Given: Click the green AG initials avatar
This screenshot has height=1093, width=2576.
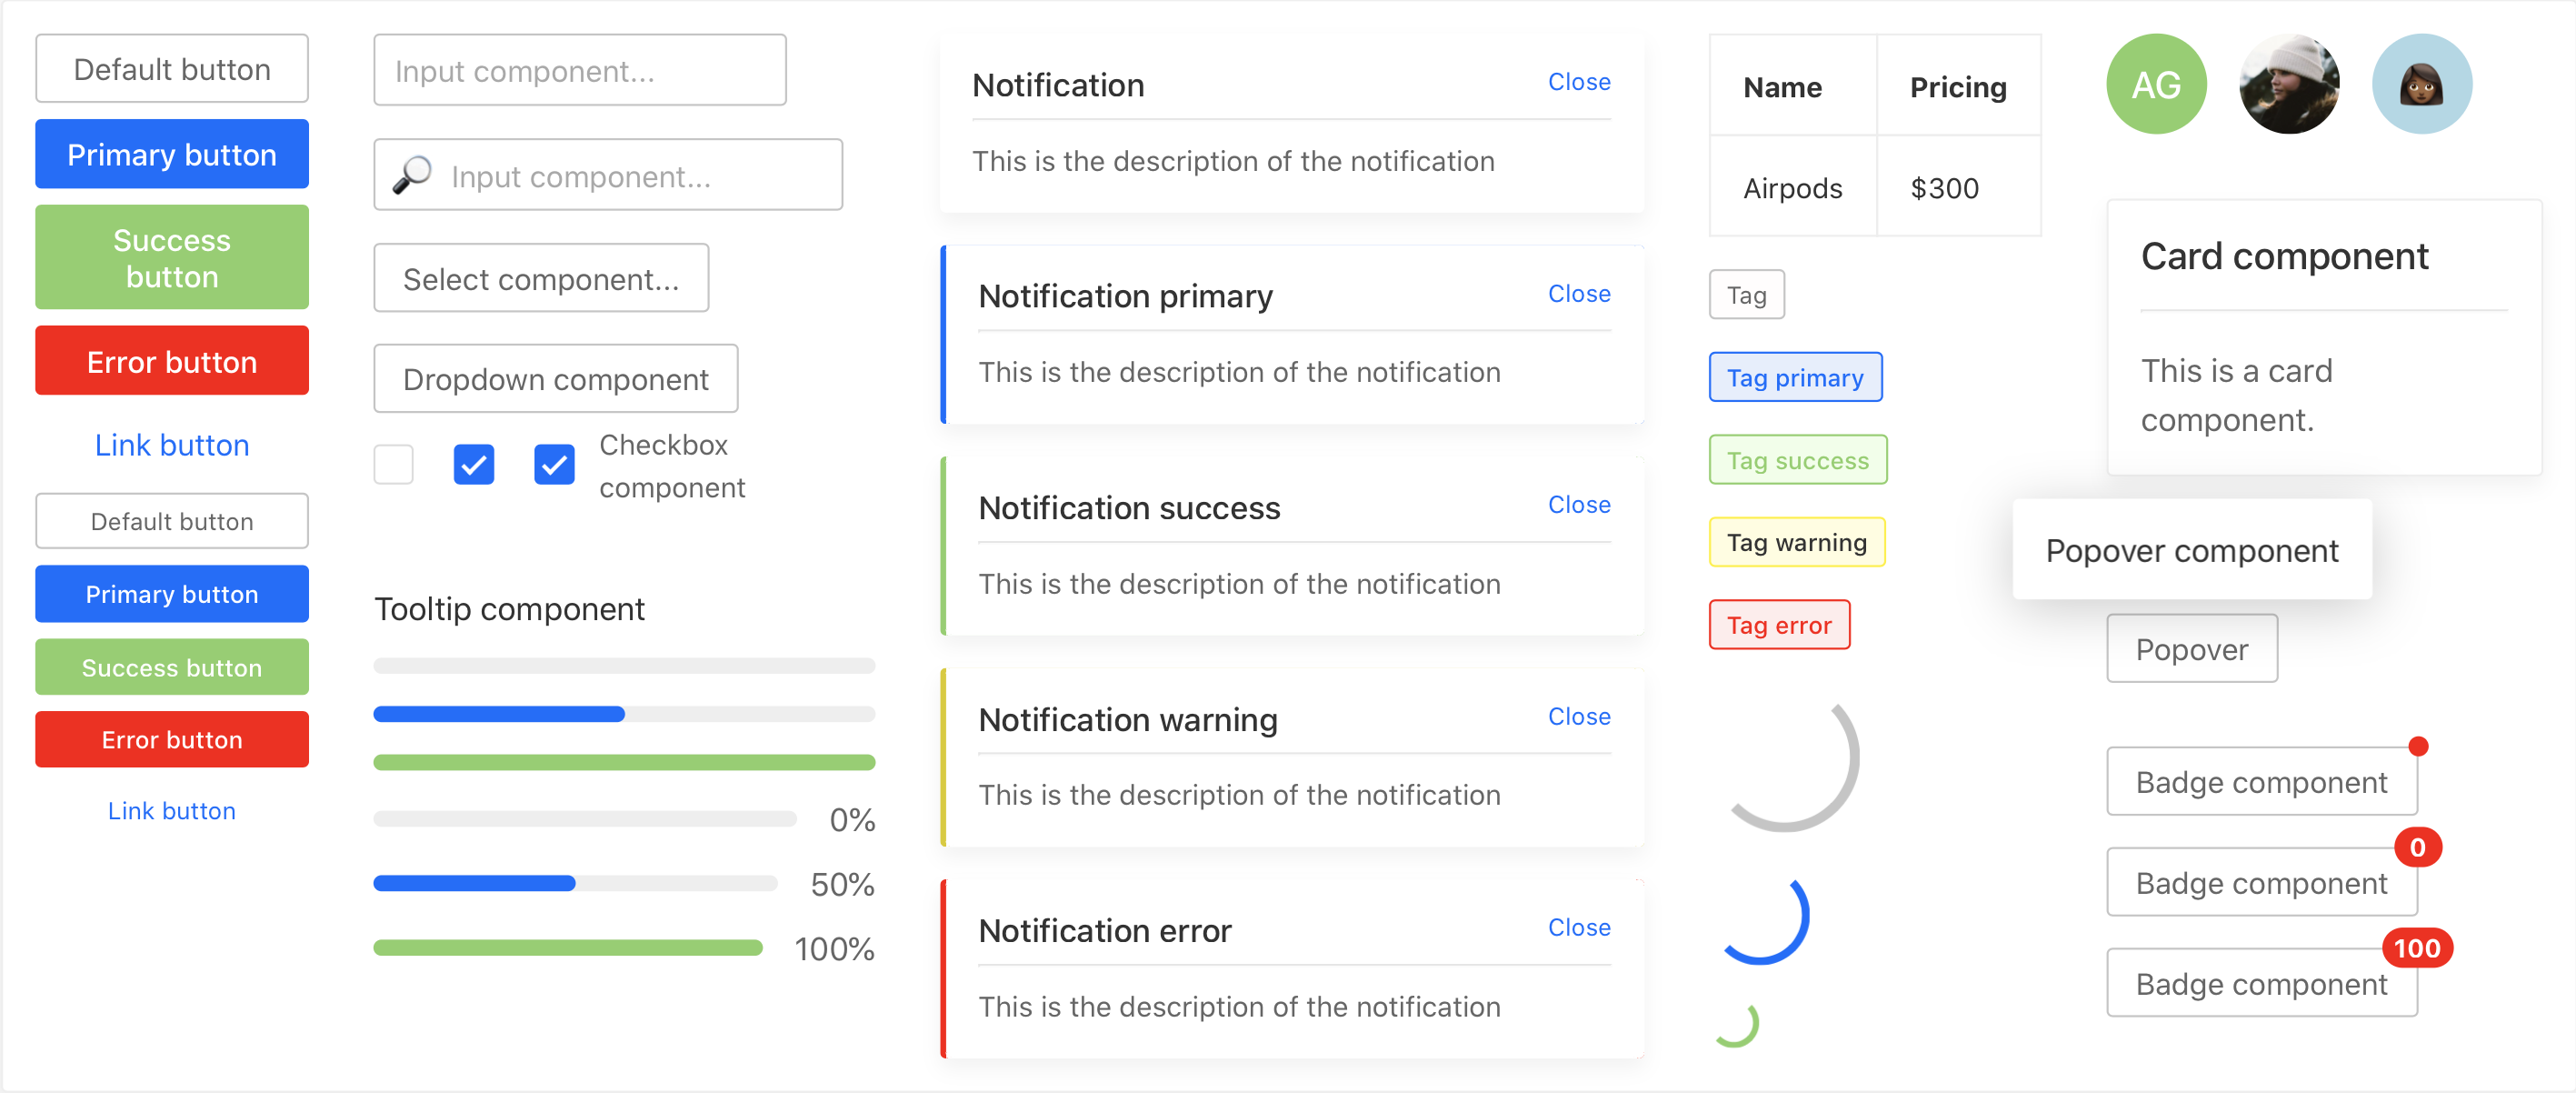Looking at the screenshot, I should point(2155,84).
